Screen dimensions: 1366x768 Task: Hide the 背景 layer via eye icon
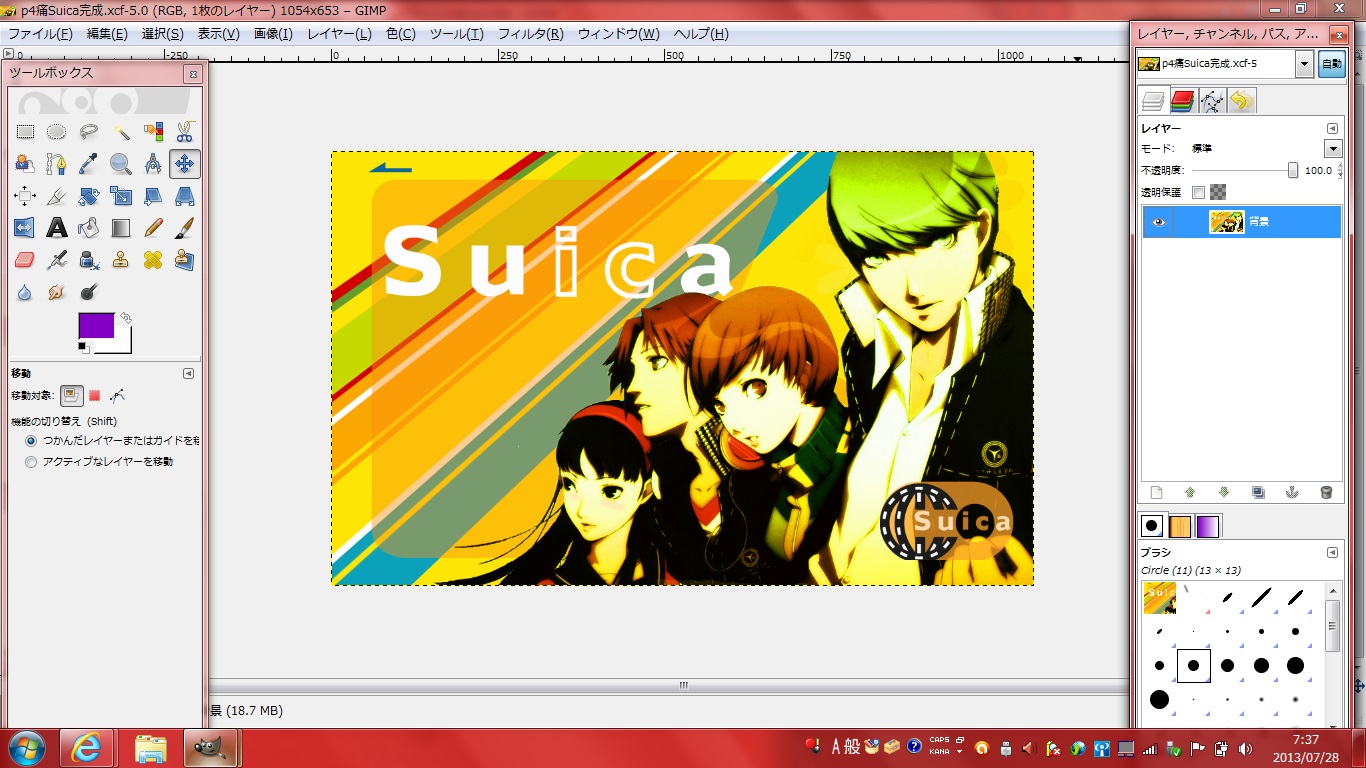pyautogui.click(x=1159, y=222)
